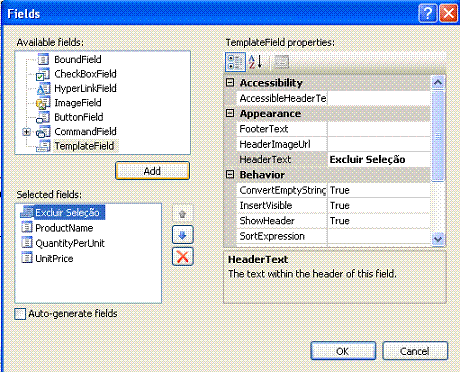Click the CheckBoxField icon
This screenshot has height=372, width=460.
coord(43,74)
